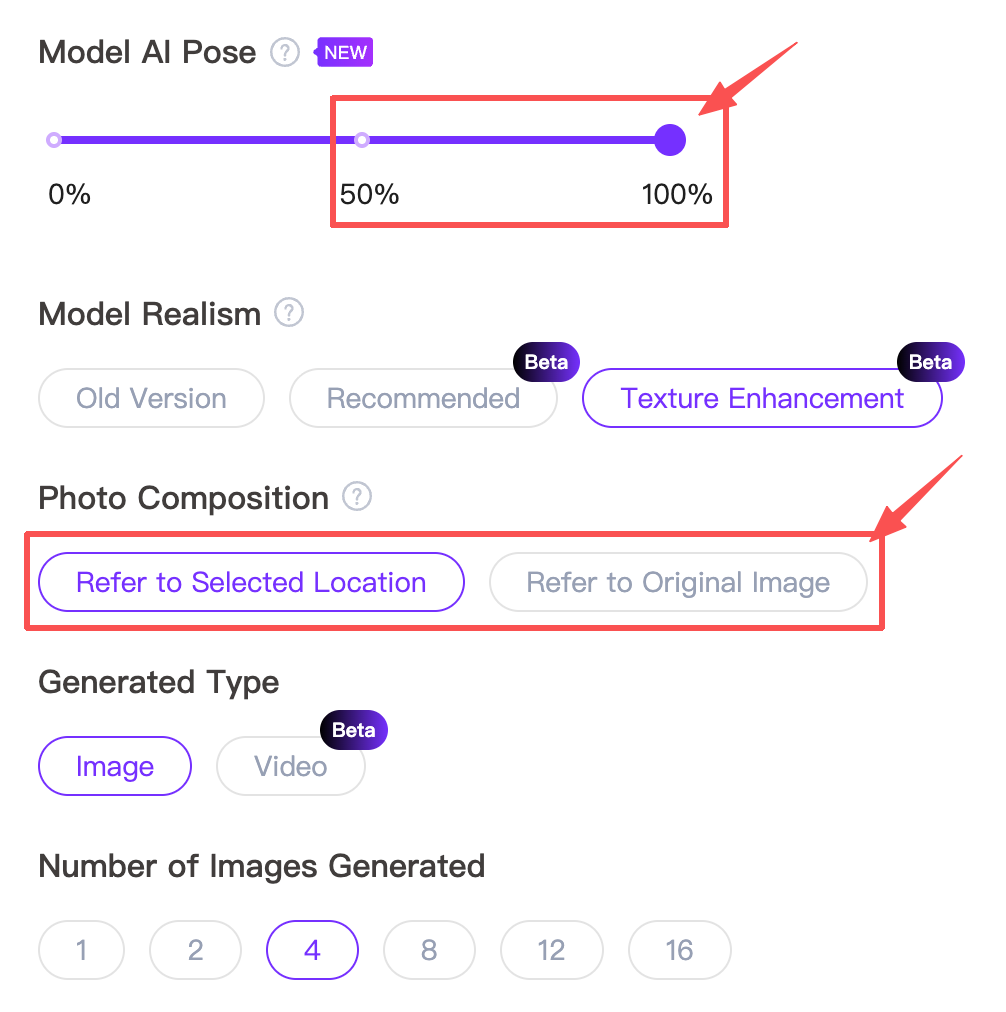Set the pose slider to 50%
1006x1012 pixels.
[363, 140]
